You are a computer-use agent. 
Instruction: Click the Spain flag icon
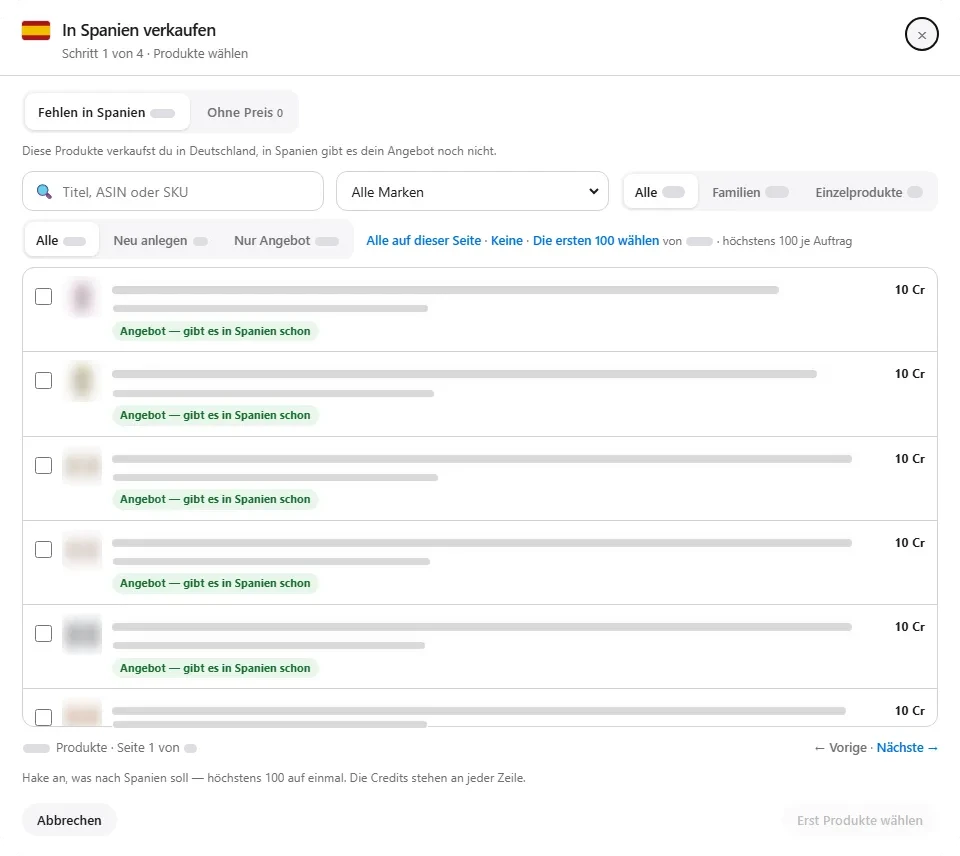[x=36, y=30]
